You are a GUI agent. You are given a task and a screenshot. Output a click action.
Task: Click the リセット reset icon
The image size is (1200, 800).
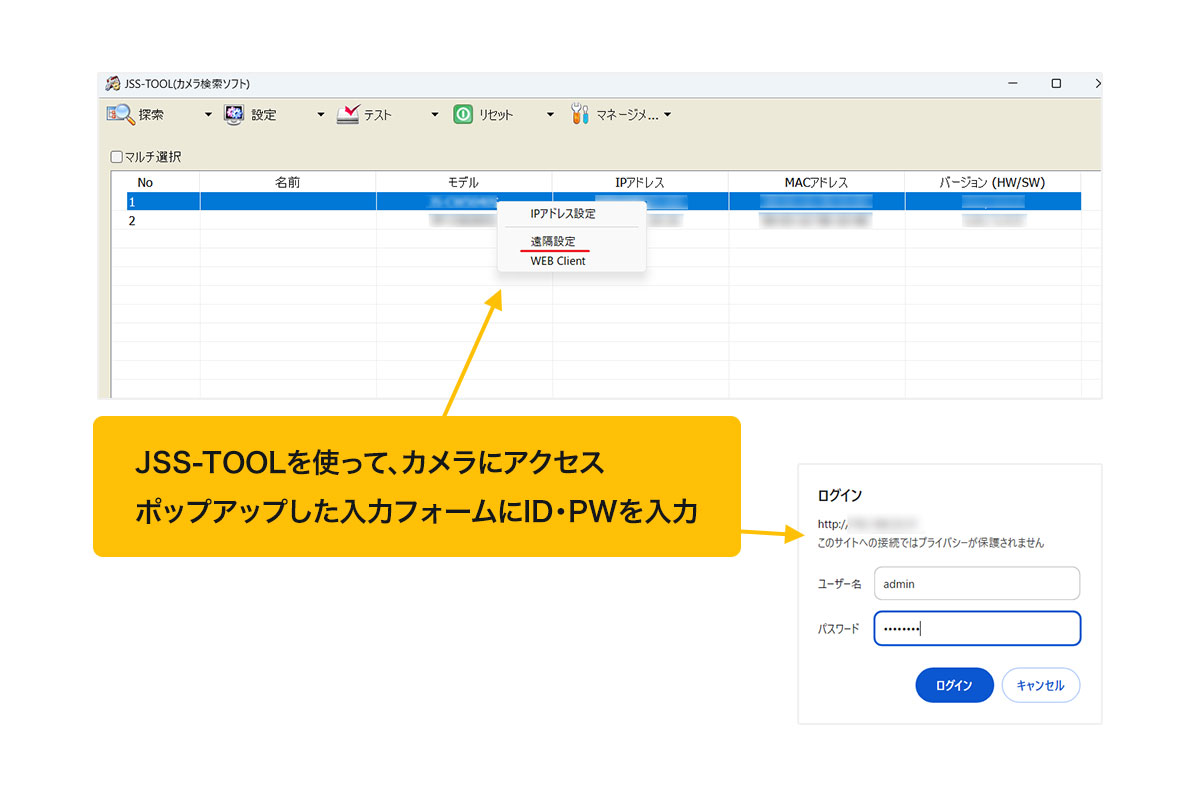coord(462,114)
